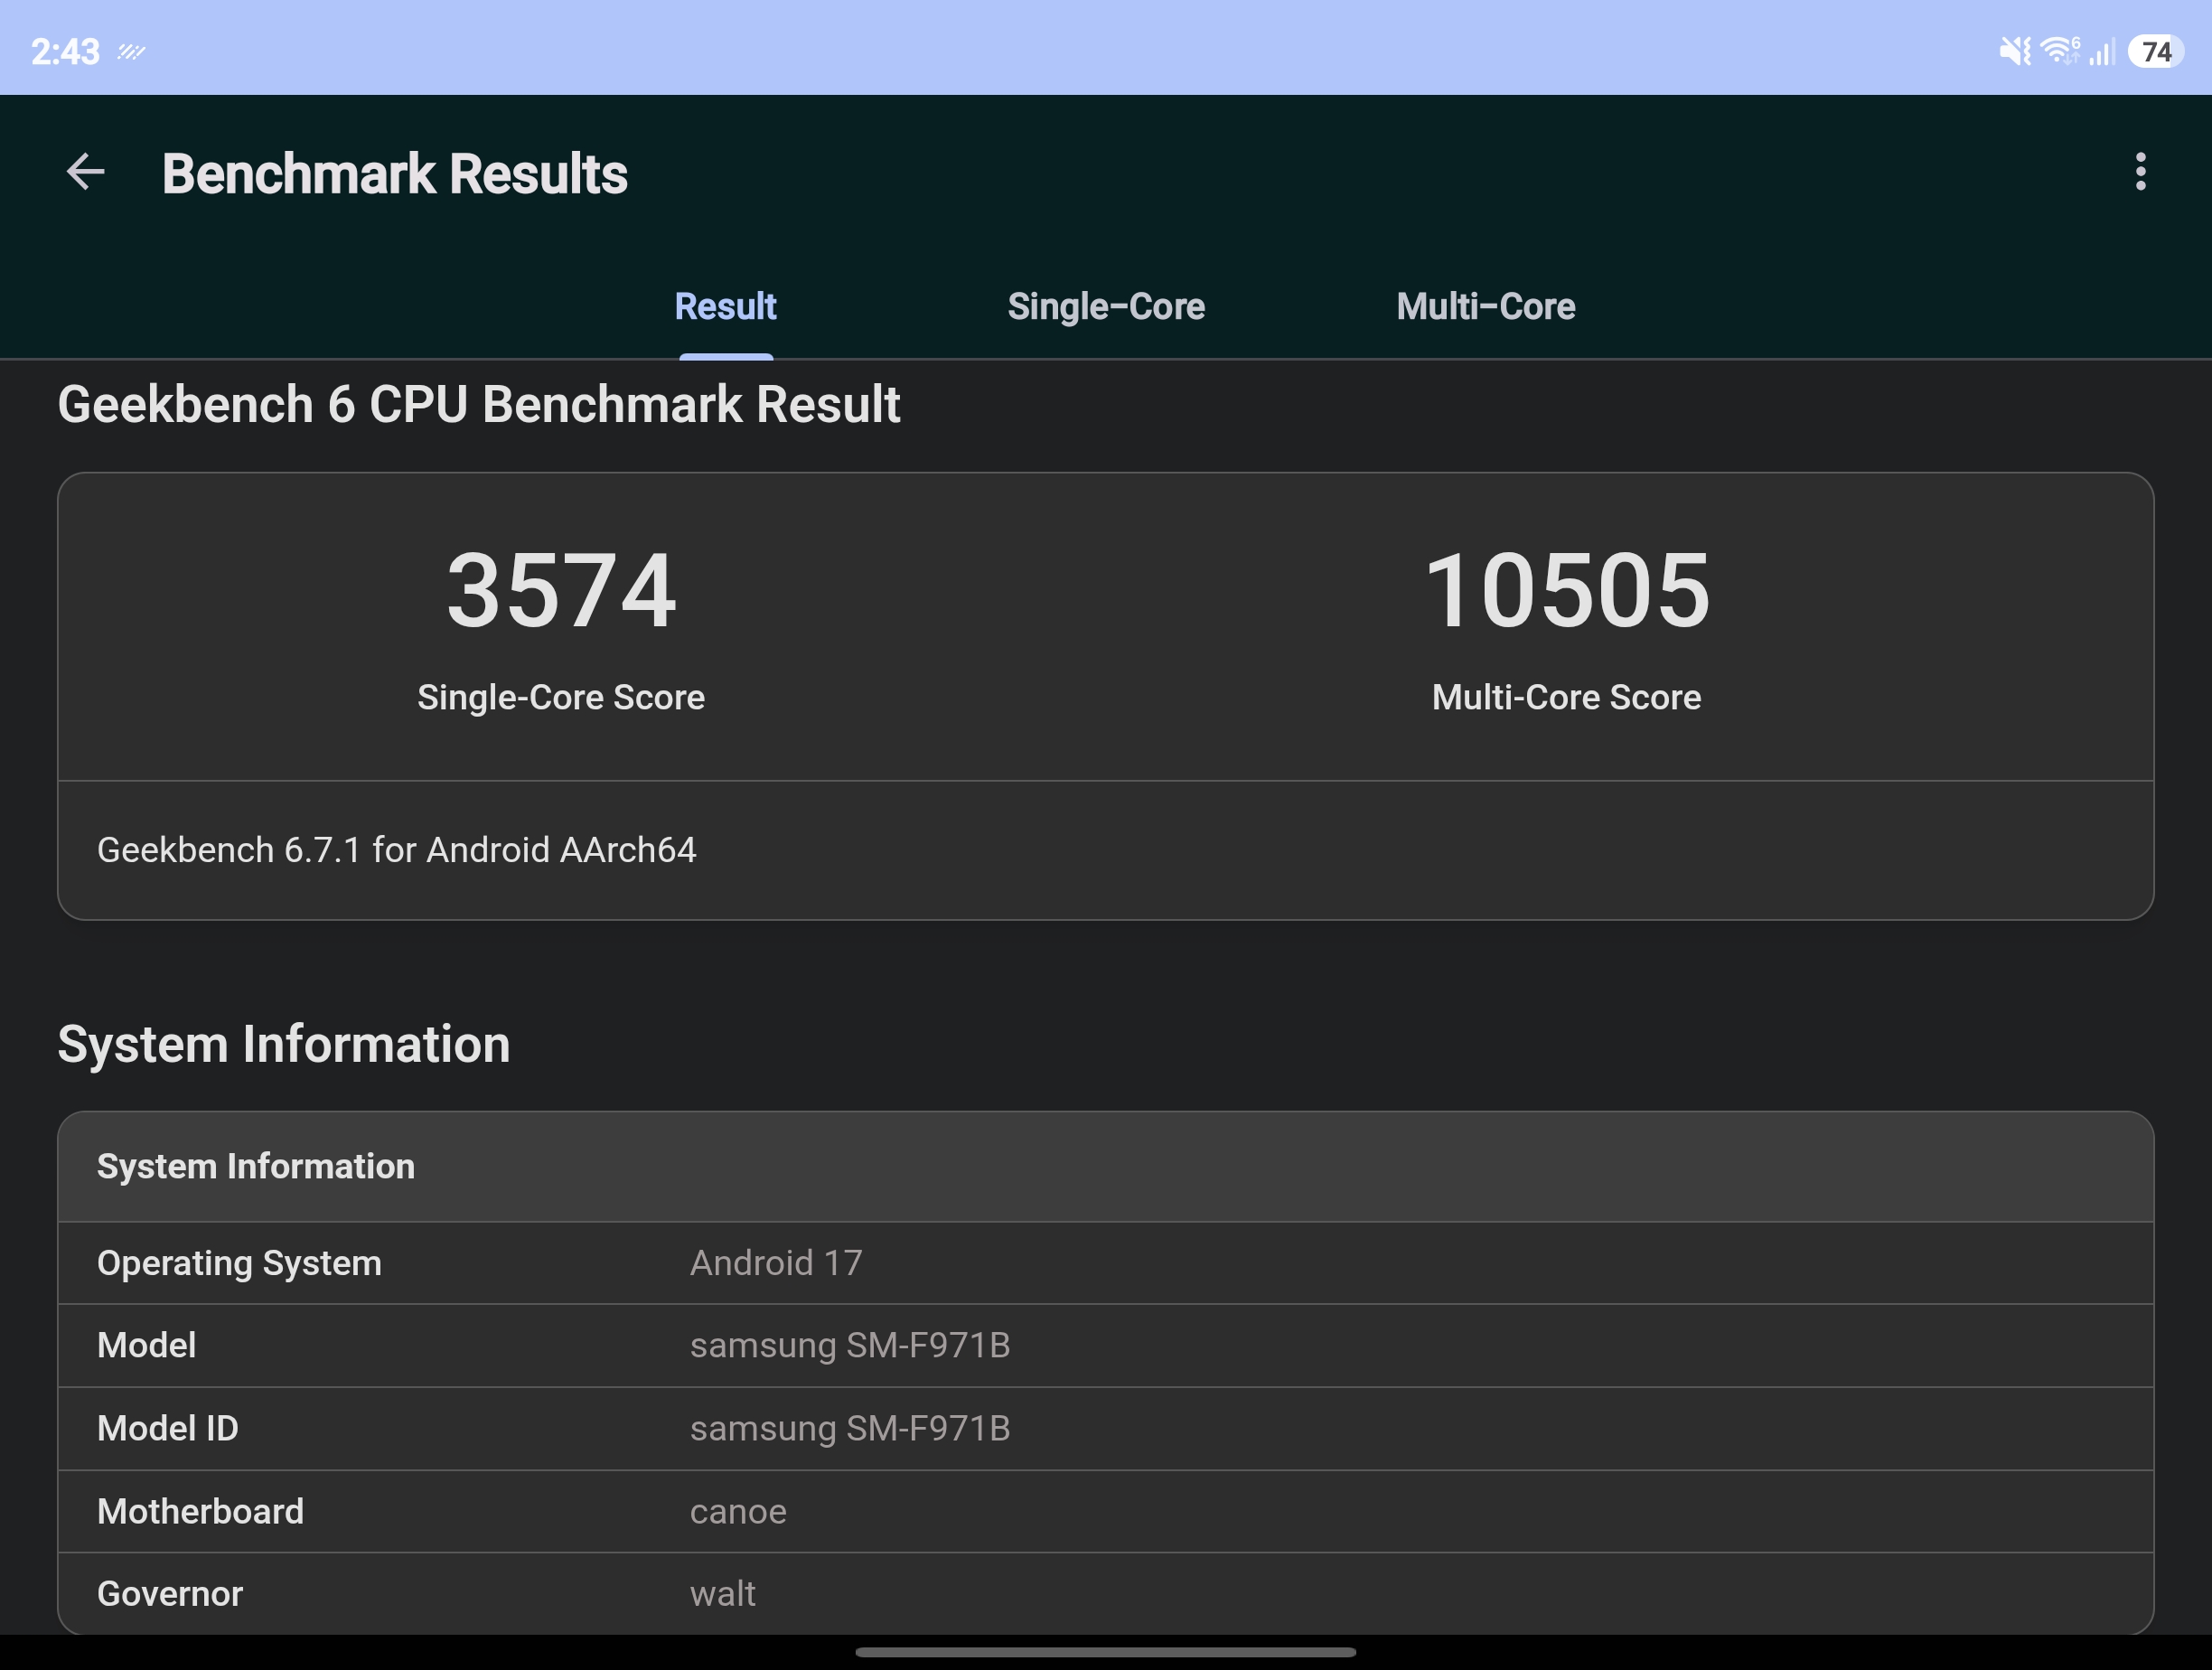Tap the Wi-Fi status icon

click(2060, 51)
